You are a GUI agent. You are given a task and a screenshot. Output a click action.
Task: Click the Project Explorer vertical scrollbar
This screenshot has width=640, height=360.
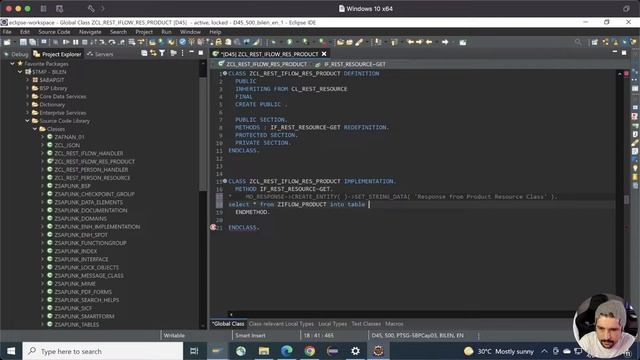(x=202, y=135)
